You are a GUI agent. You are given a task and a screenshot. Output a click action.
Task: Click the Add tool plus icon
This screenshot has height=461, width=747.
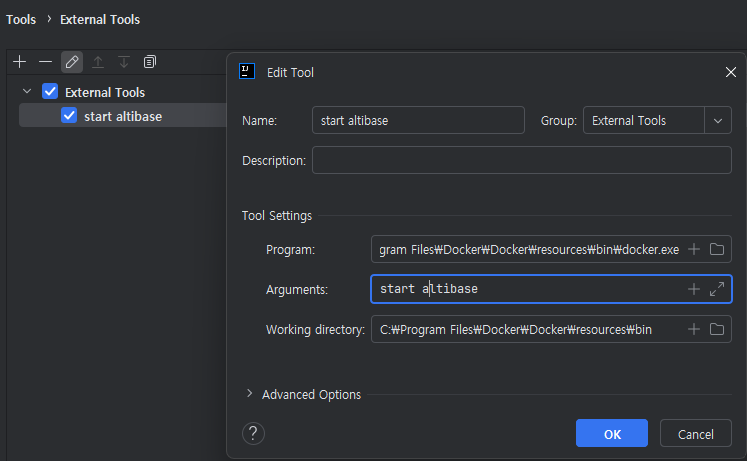click(19, 62)
